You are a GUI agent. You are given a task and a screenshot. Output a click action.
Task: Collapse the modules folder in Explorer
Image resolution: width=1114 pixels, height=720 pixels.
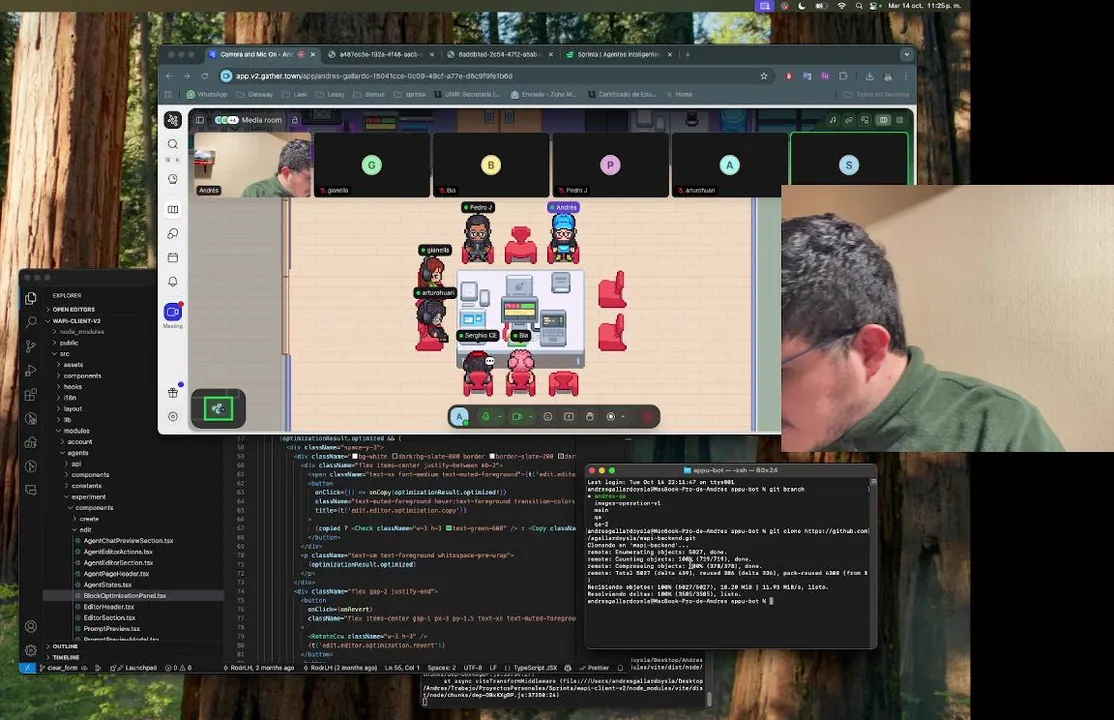76,431
